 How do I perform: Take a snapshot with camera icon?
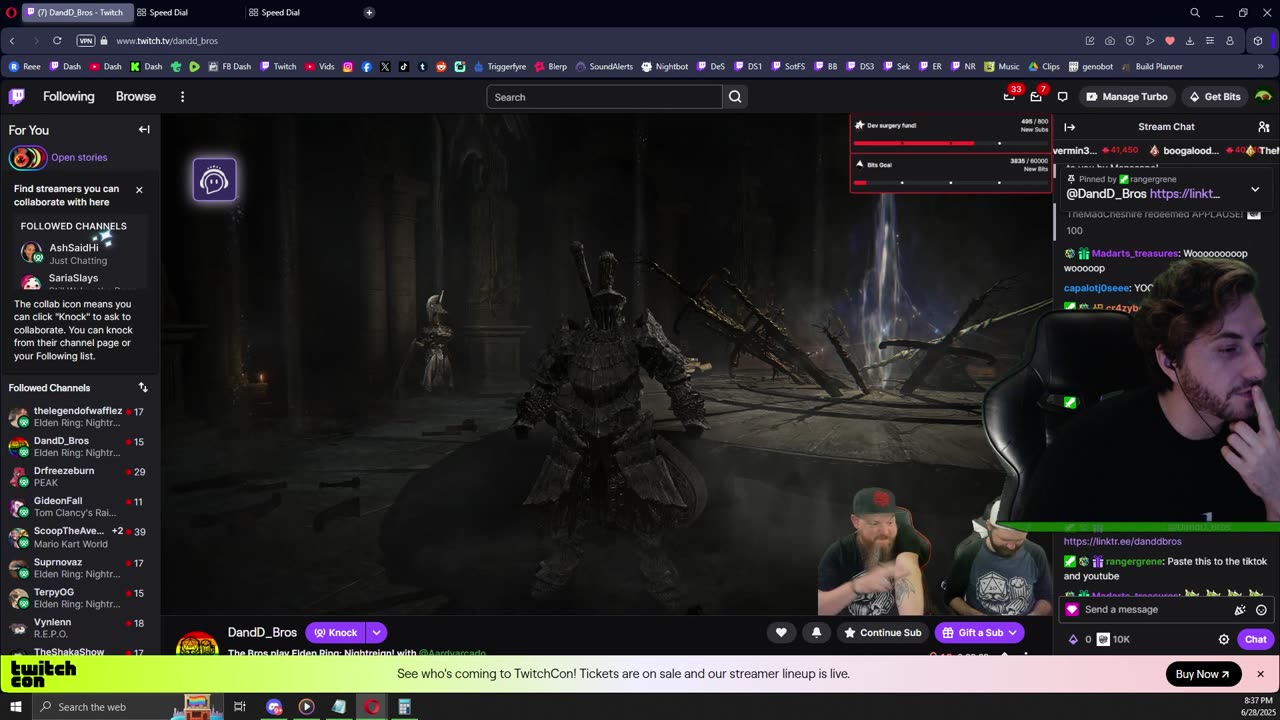[x=1110, y=40]
